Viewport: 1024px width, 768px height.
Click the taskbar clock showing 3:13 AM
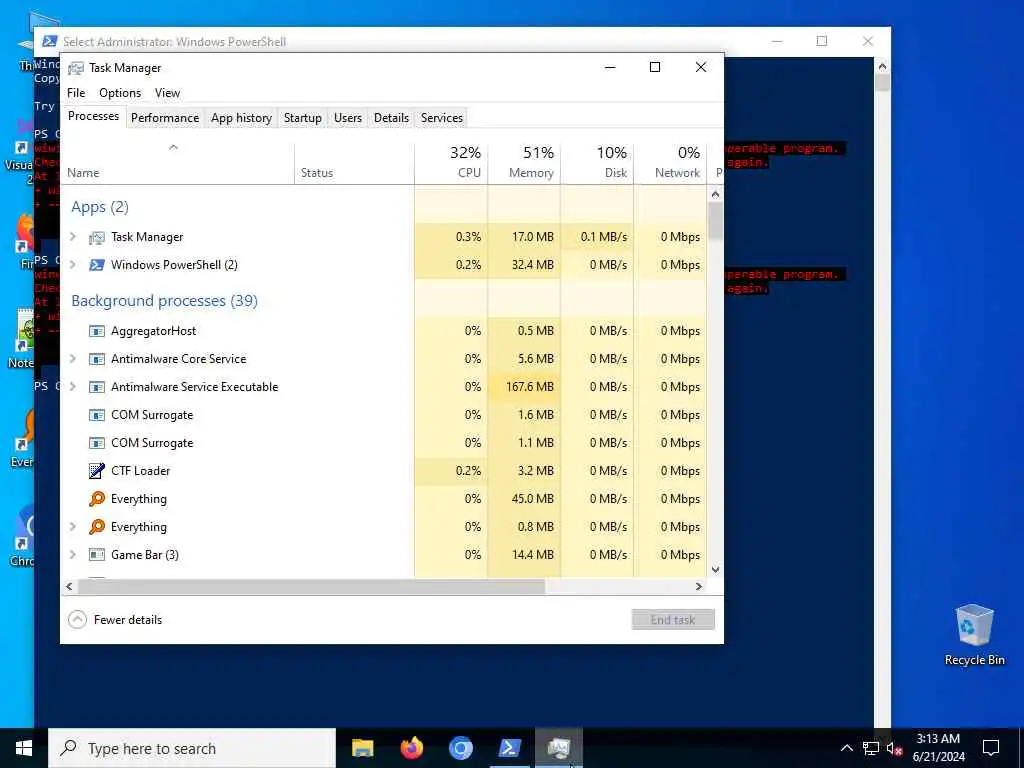pos(938,748)
